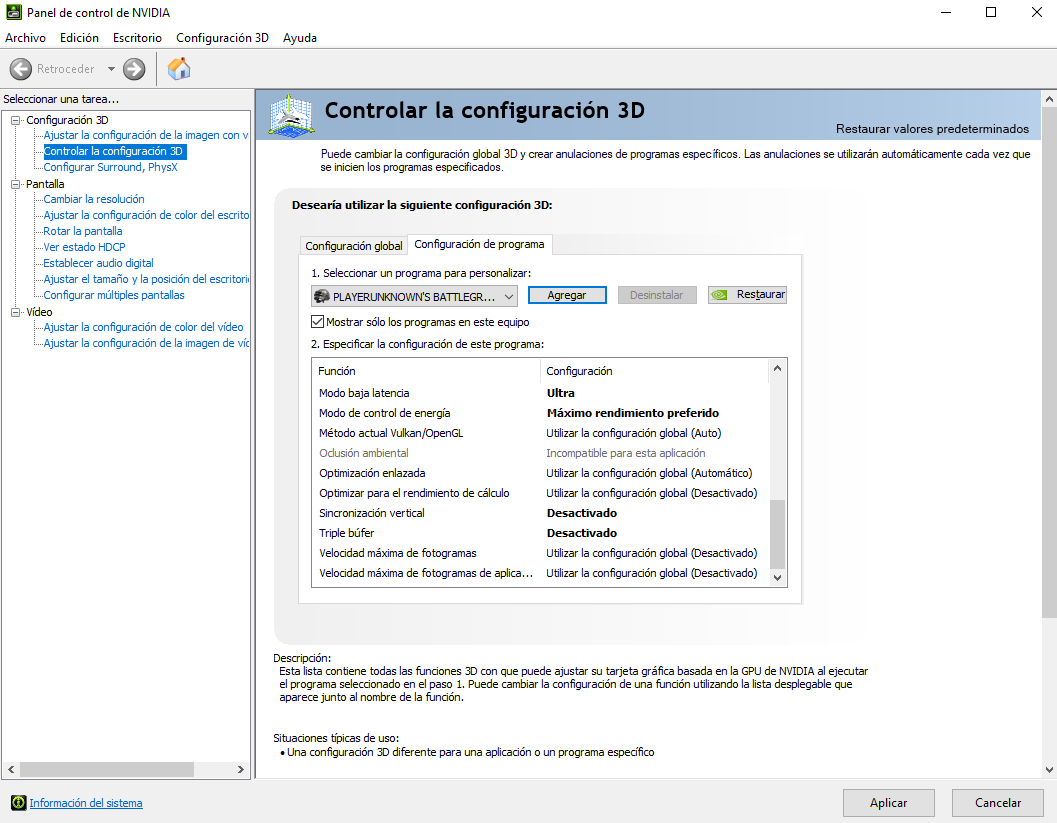Open 'Configurar Surround, PhysX' tree item
The width and height of the screenshot is (1057, 823).
tap(111, 167)
